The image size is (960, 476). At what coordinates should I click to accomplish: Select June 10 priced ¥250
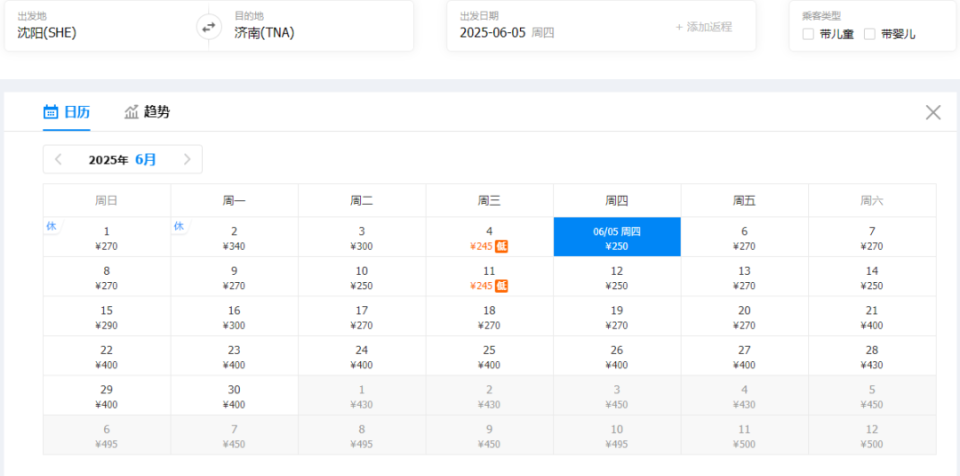click(362, 277)
